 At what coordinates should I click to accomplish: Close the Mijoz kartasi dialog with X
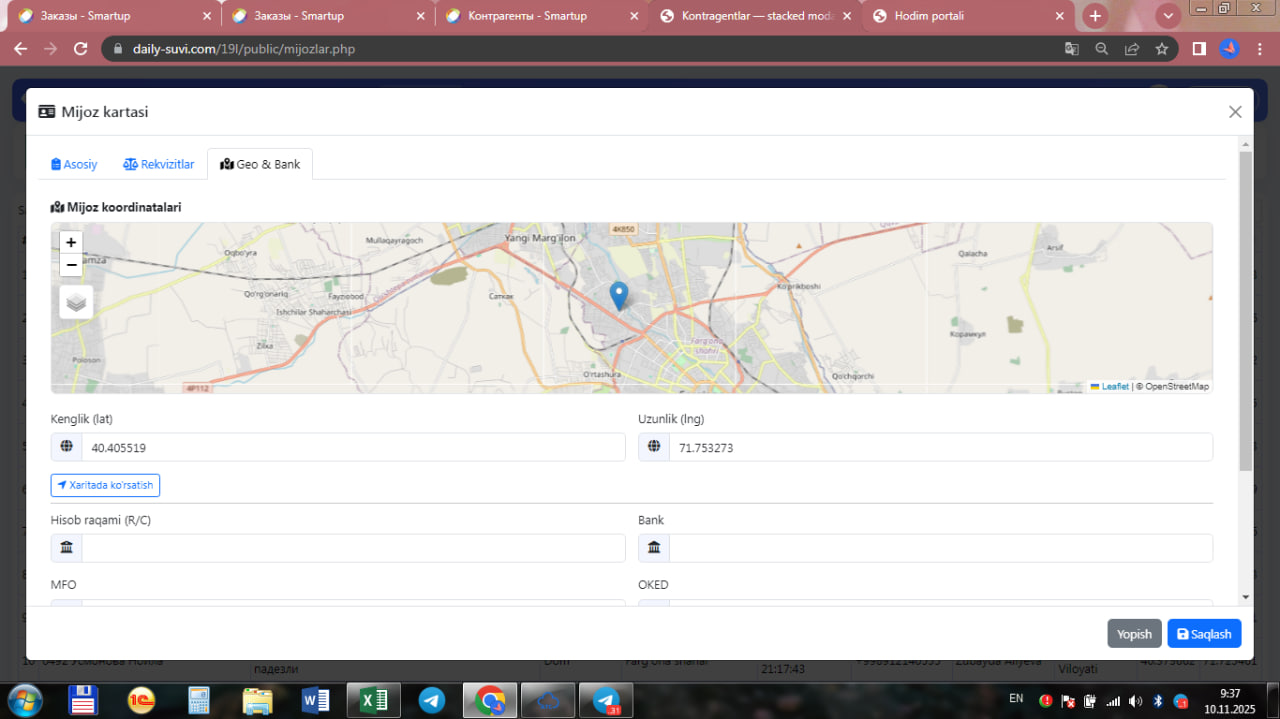pyautogui.click(x=1235, y=112)
